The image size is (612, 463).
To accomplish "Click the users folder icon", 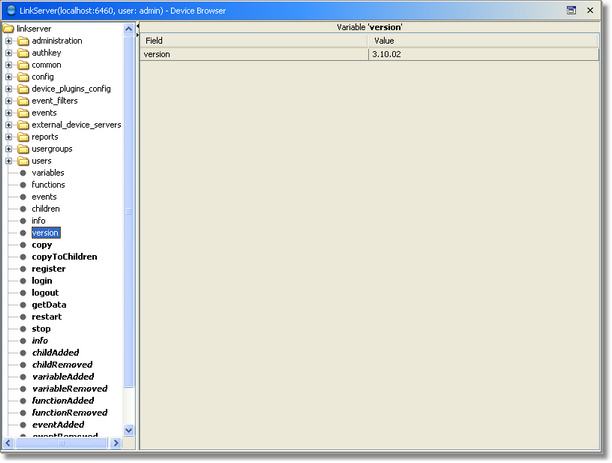I will (23, 161).
